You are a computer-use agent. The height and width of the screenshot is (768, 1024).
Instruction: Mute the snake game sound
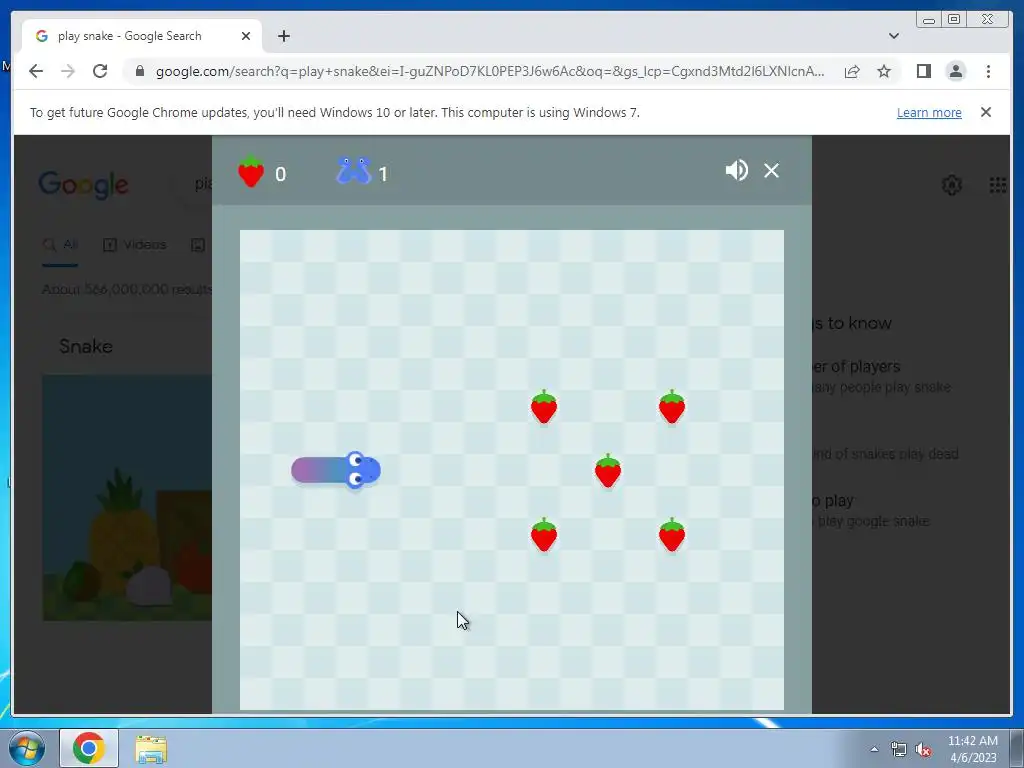pos(737,170)
